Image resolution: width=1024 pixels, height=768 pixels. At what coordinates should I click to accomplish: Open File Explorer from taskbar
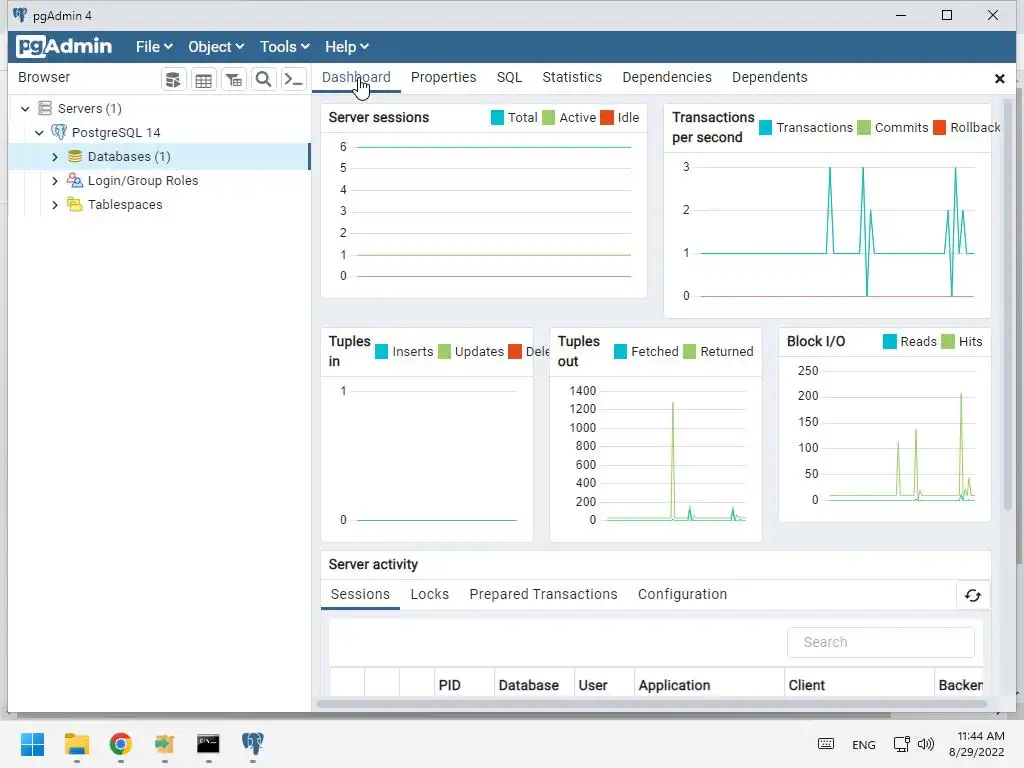pyautogui.click(x=76, y=744)
